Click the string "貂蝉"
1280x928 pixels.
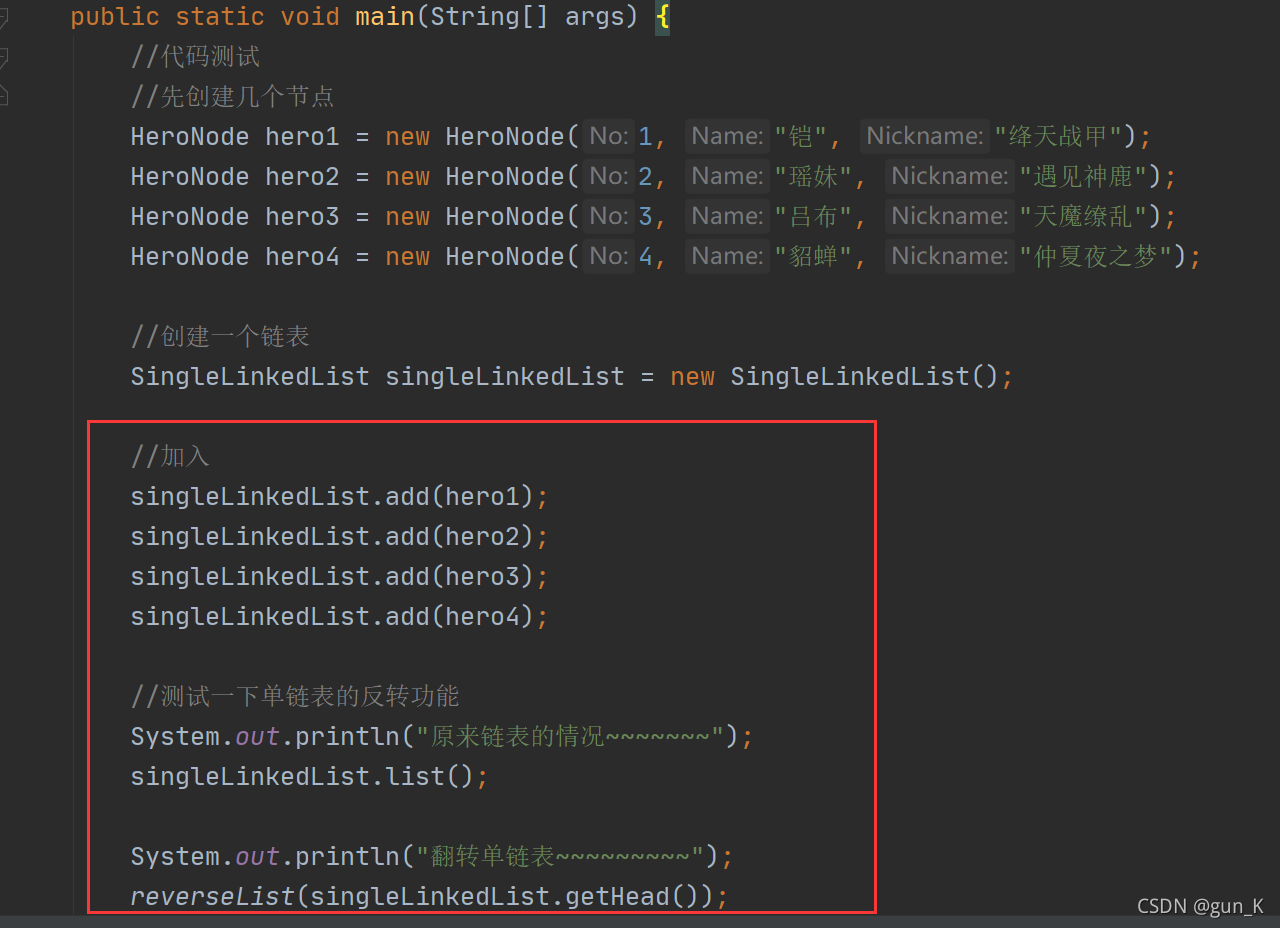(812, 257)
